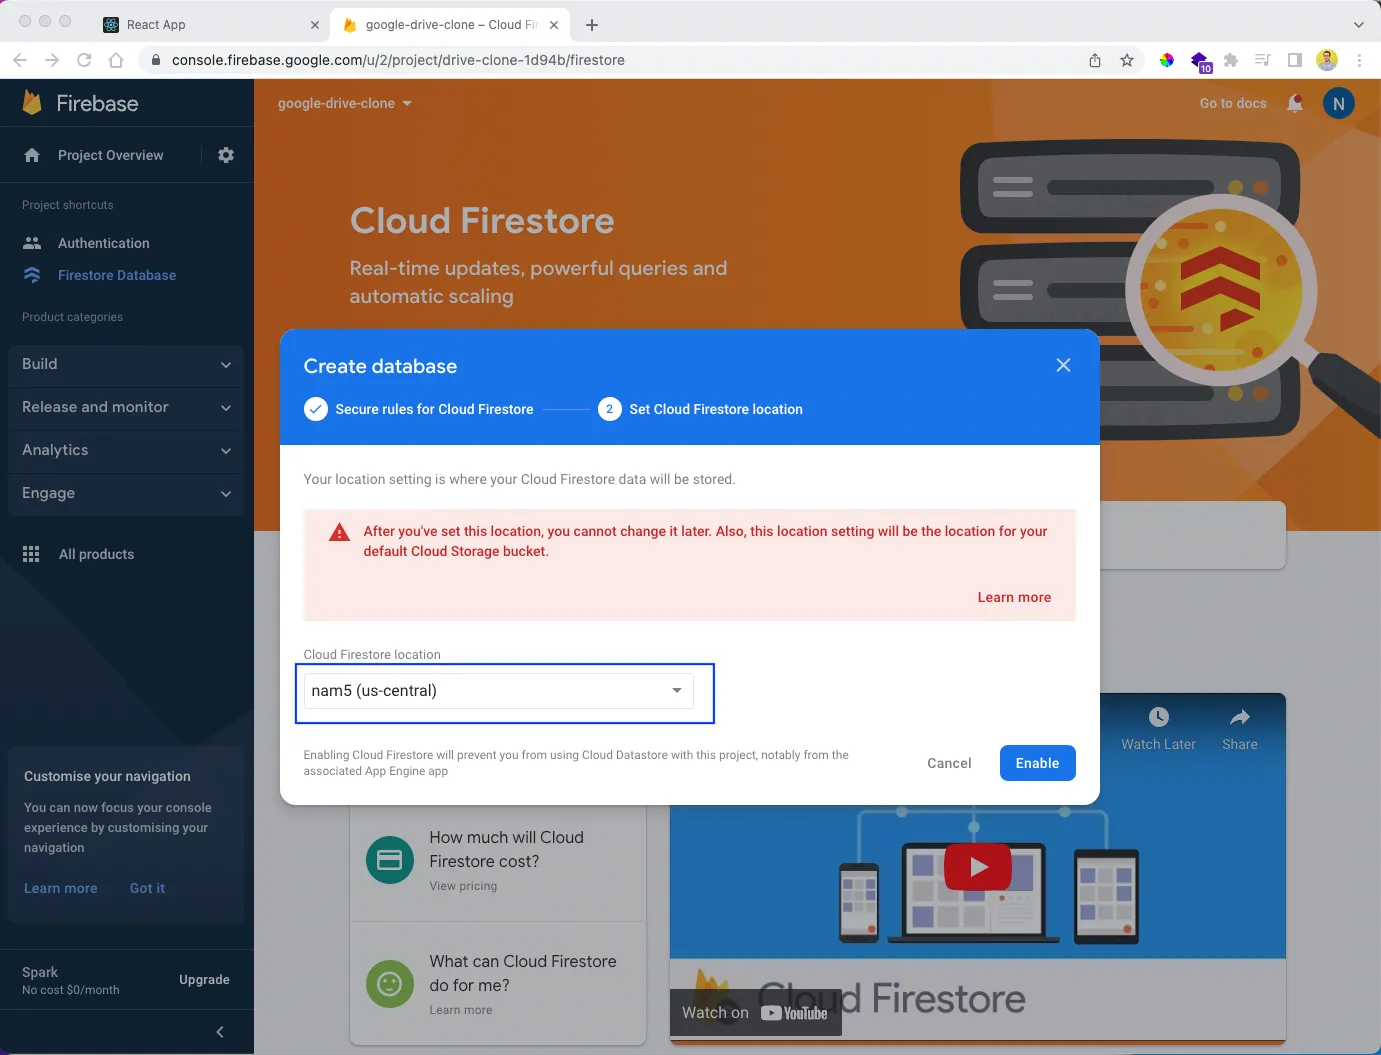Screen dimensions: 1381x1055
Task: Click the Enable button
Action: (x=1037, y=763)
